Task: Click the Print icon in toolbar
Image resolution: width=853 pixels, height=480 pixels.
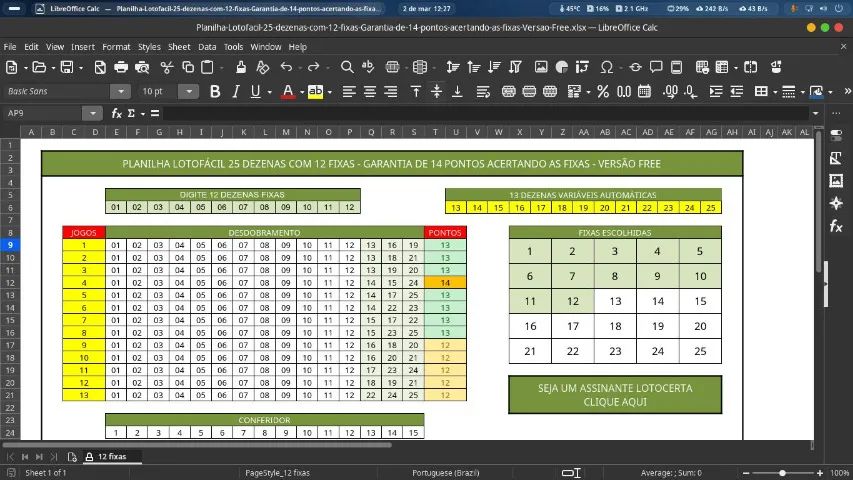Action: pyautogui.click(x=121, y=67)
